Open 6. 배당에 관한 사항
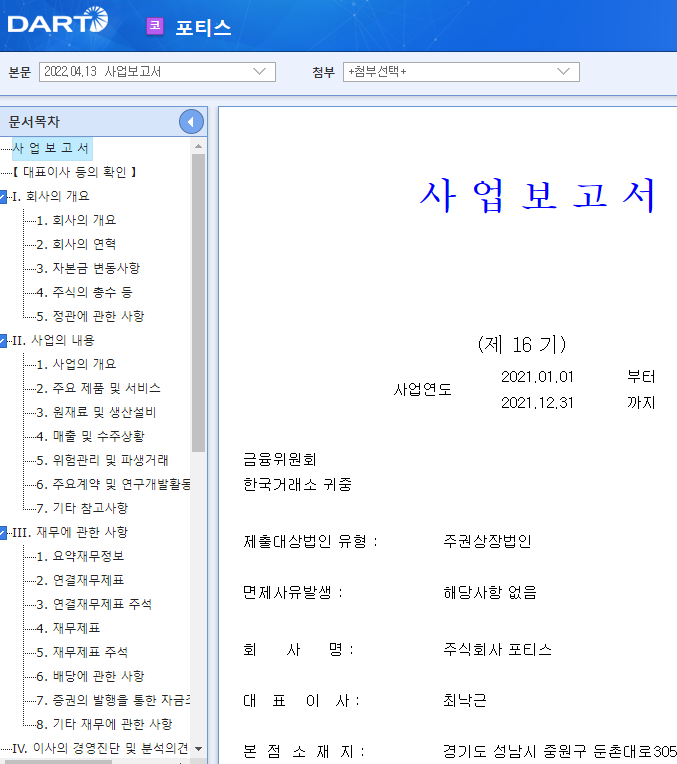Image resolution: width=677 pixels, height=764 pixels. point(90,677)
